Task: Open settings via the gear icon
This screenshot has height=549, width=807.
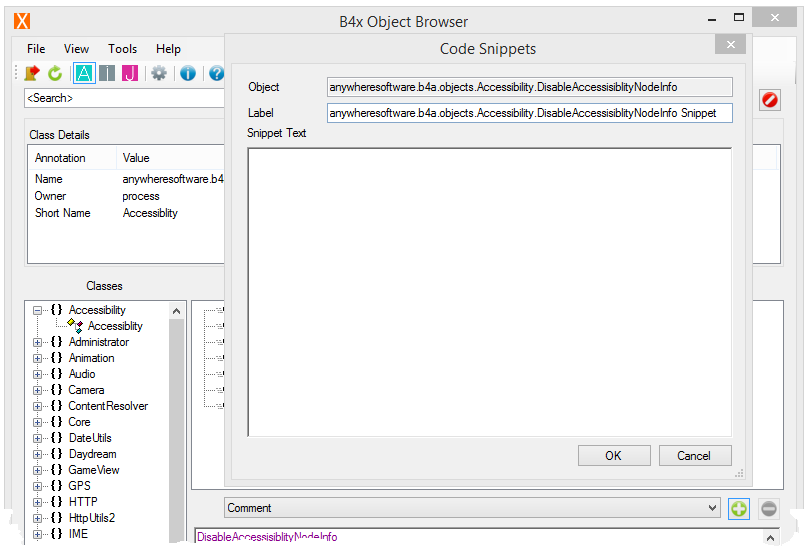Action: [x=159, y=73]
